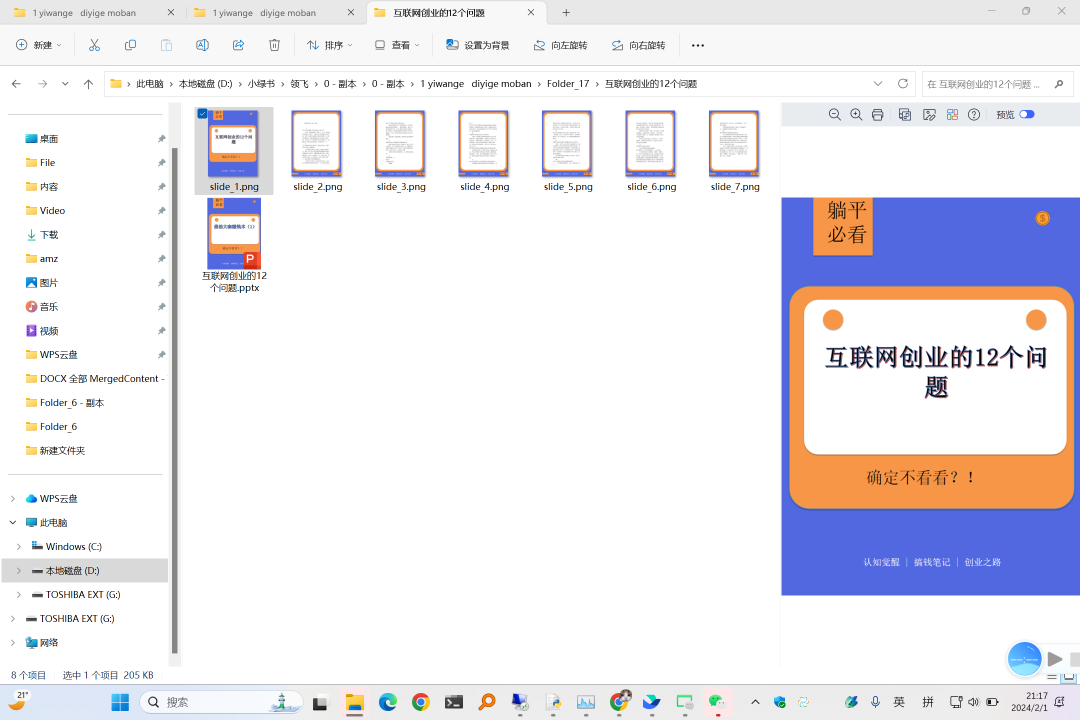Click the Cut scissors icon in the toolbar
1080x720 pixels.
click(94, 45)
